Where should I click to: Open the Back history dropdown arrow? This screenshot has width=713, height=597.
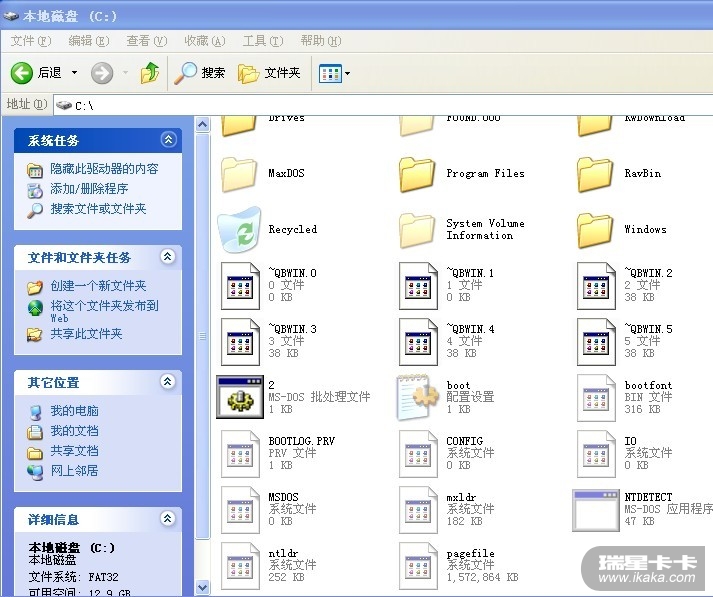(x=75, y=73)
